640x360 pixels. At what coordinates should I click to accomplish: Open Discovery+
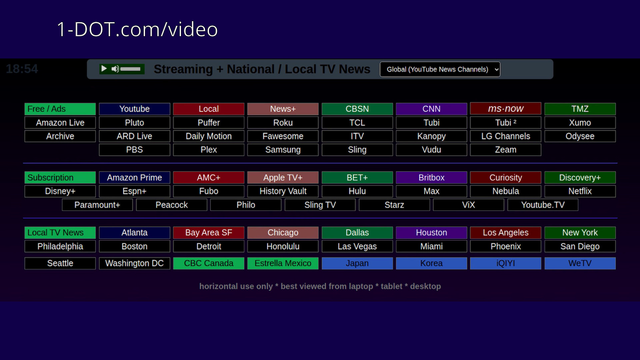click(x=580, y=178)
